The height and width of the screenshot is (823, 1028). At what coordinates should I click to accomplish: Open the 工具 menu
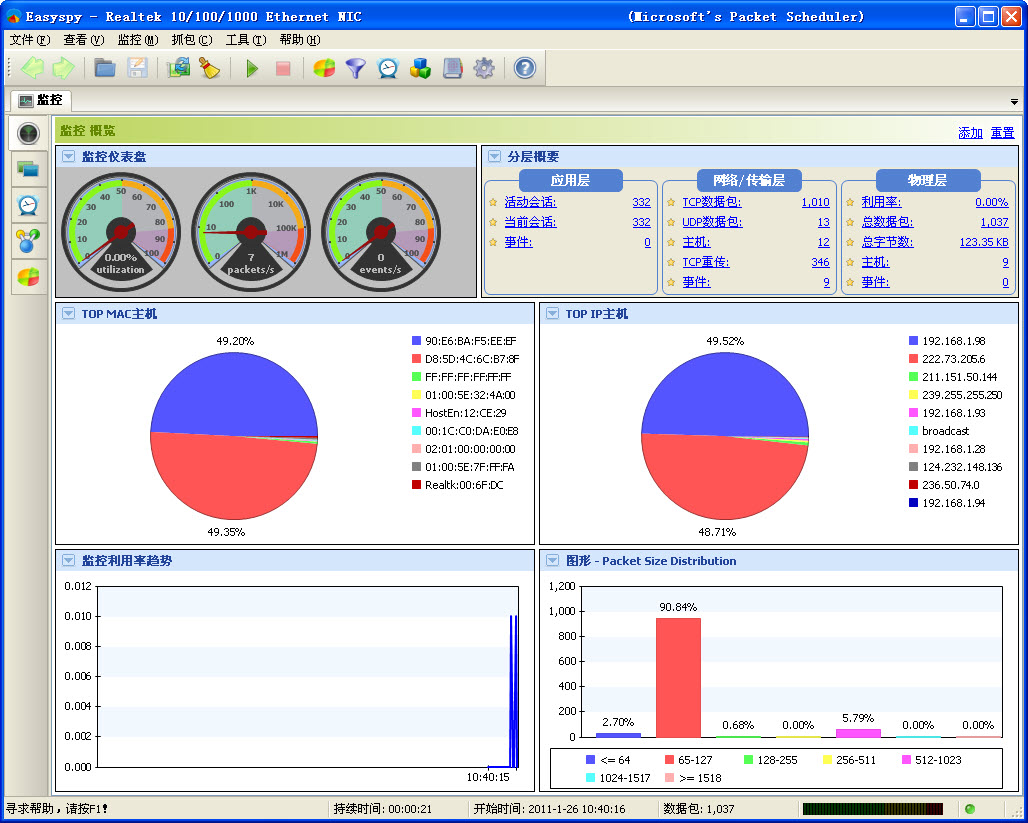245,40
